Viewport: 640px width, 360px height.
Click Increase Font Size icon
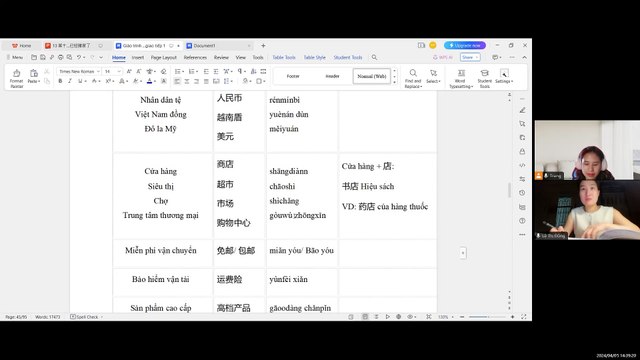pos(129,71)
